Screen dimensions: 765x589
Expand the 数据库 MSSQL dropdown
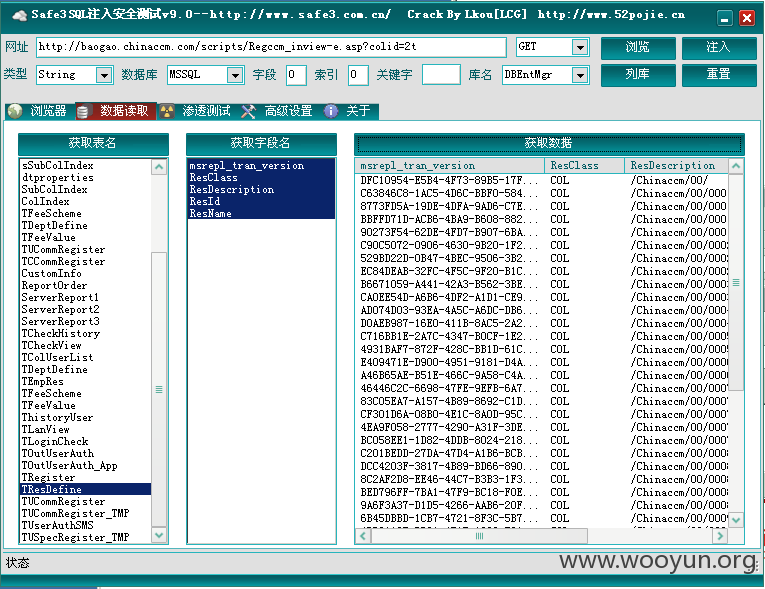point(235,75)
